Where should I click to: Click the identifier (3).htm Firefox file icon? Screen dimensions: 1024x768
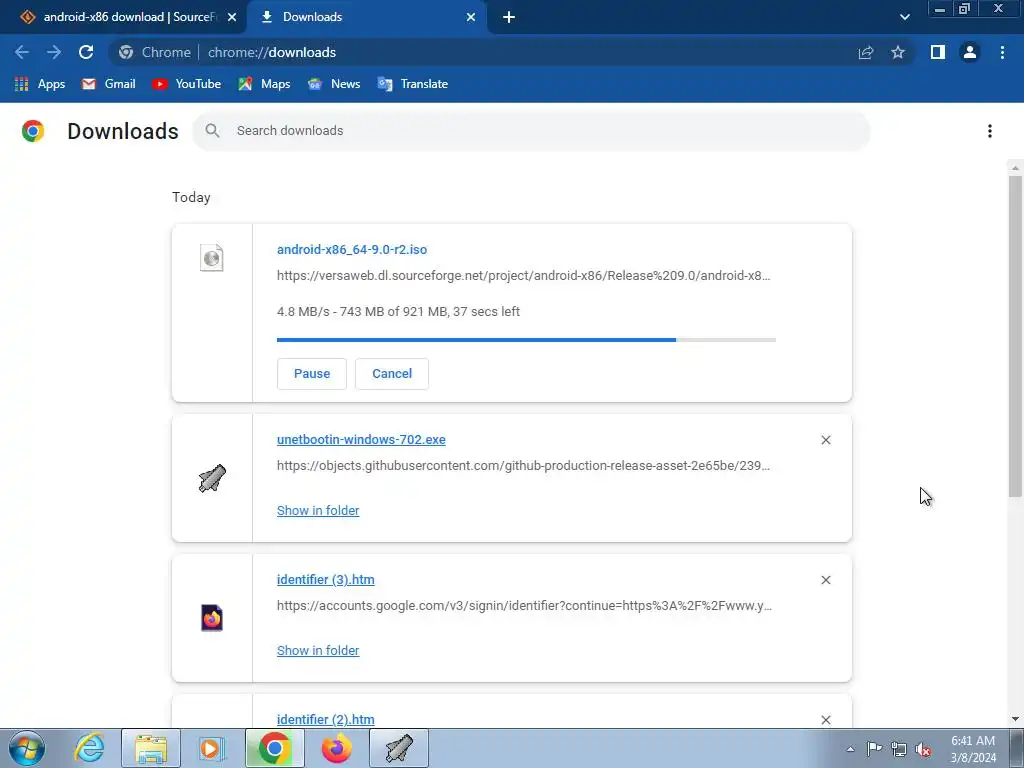click(x=212, y=618)
